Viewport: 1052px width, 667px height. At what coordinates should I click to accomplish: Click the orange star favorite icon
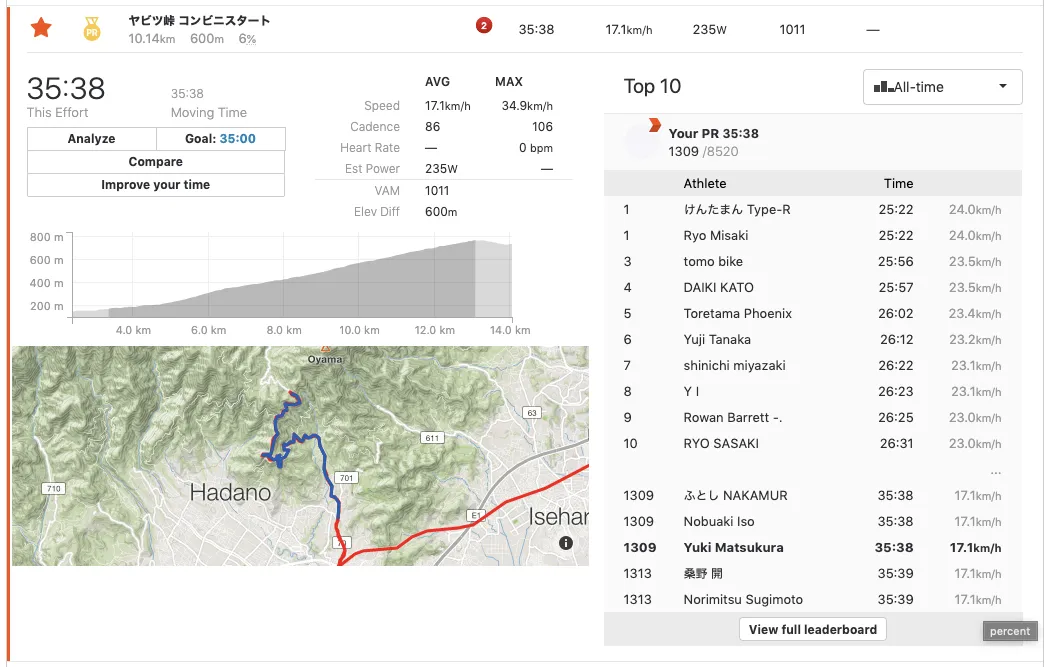coord(41,28)
